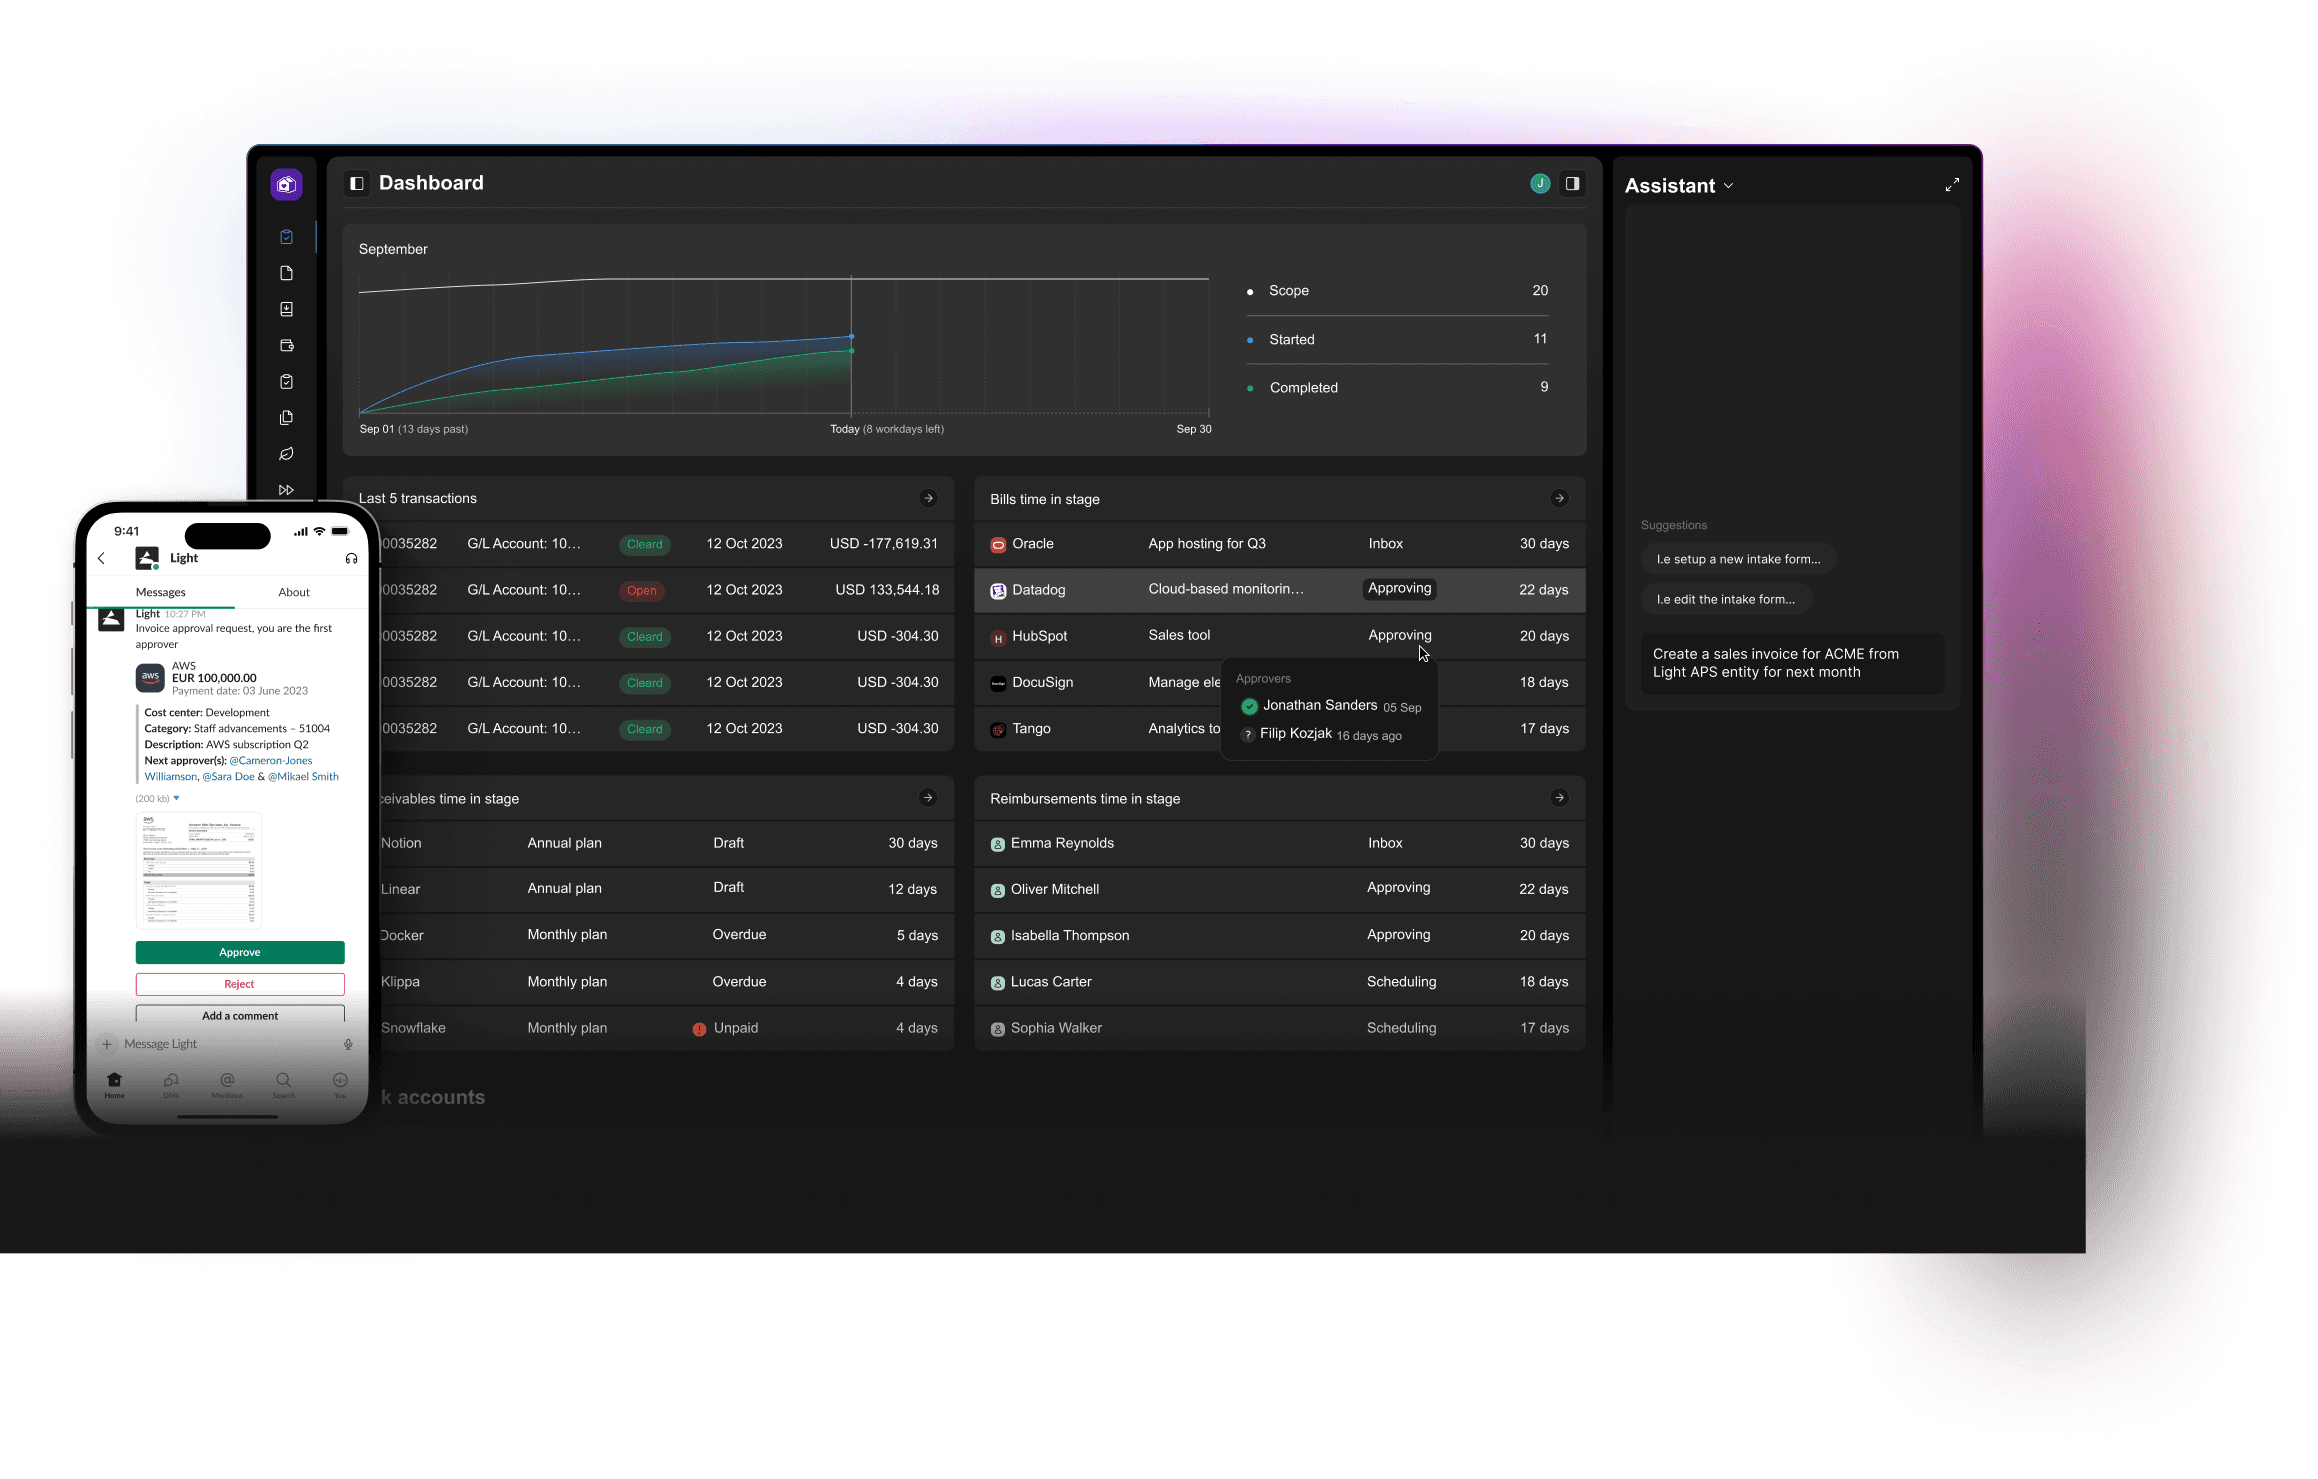Viewport: 2318px width, 1479px height.
Task: Open the Assistant dropdown chevron
Action: click(1729, 186)
